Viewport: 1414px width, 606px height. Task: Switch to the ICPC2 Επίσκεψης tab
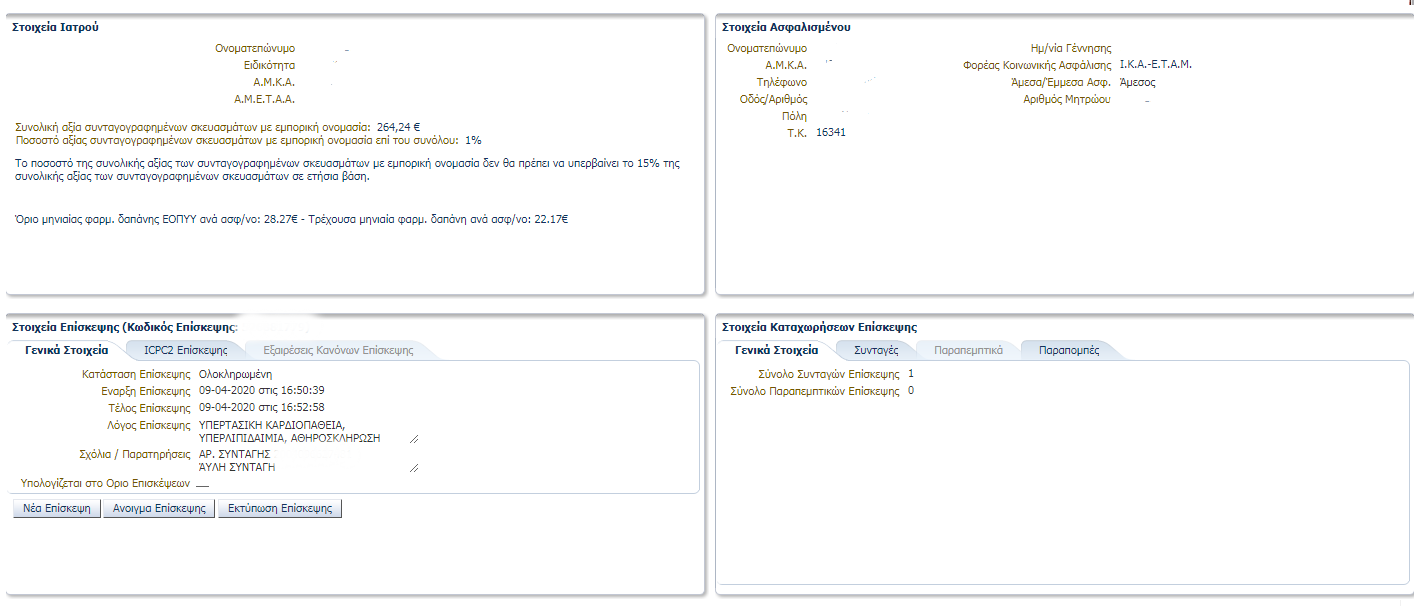[185, 350]
